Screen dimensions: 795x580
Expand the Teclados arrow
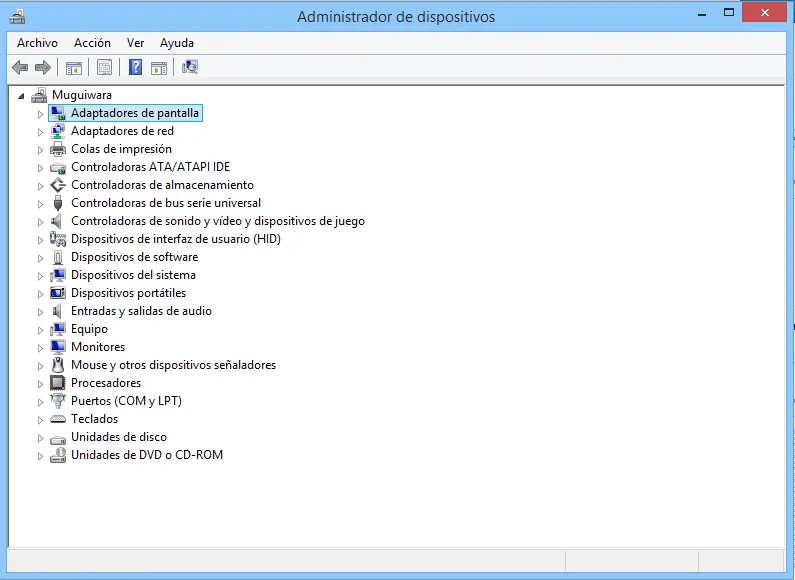(40, 420)
